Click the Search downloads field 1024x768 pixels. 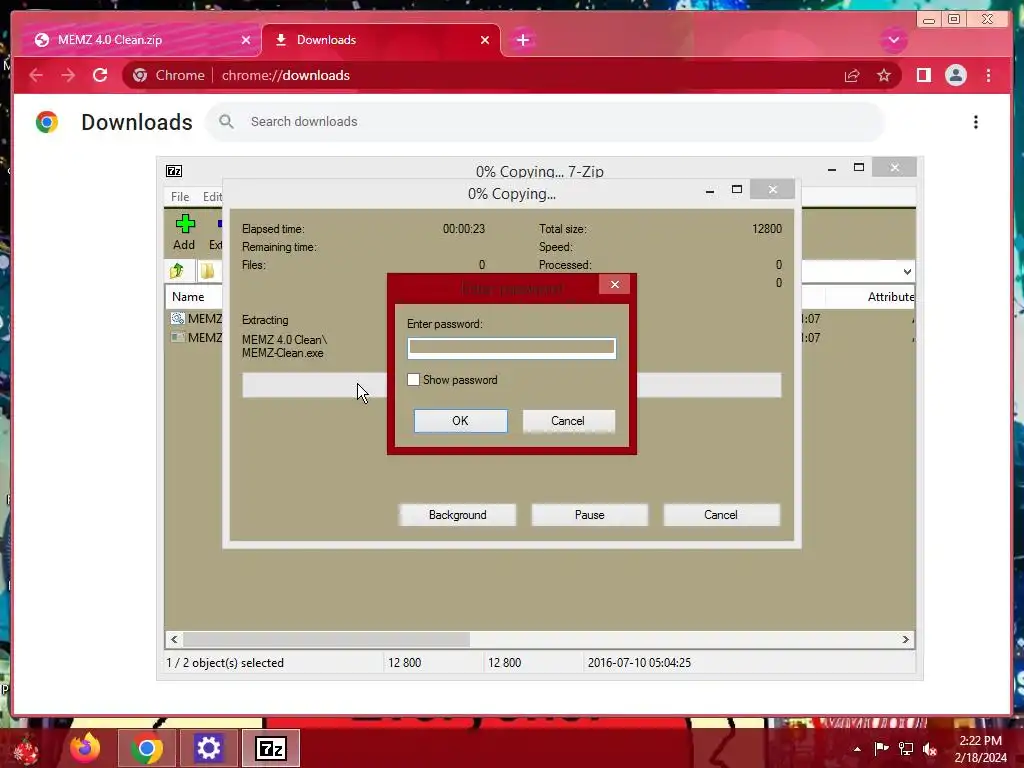pyautogui.click(x=545, y=122)
